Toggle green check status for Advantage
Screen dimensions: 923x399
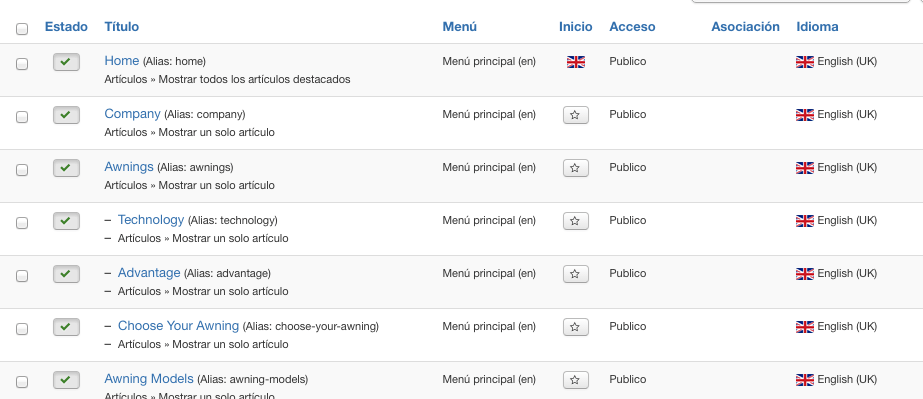point(66,274)
